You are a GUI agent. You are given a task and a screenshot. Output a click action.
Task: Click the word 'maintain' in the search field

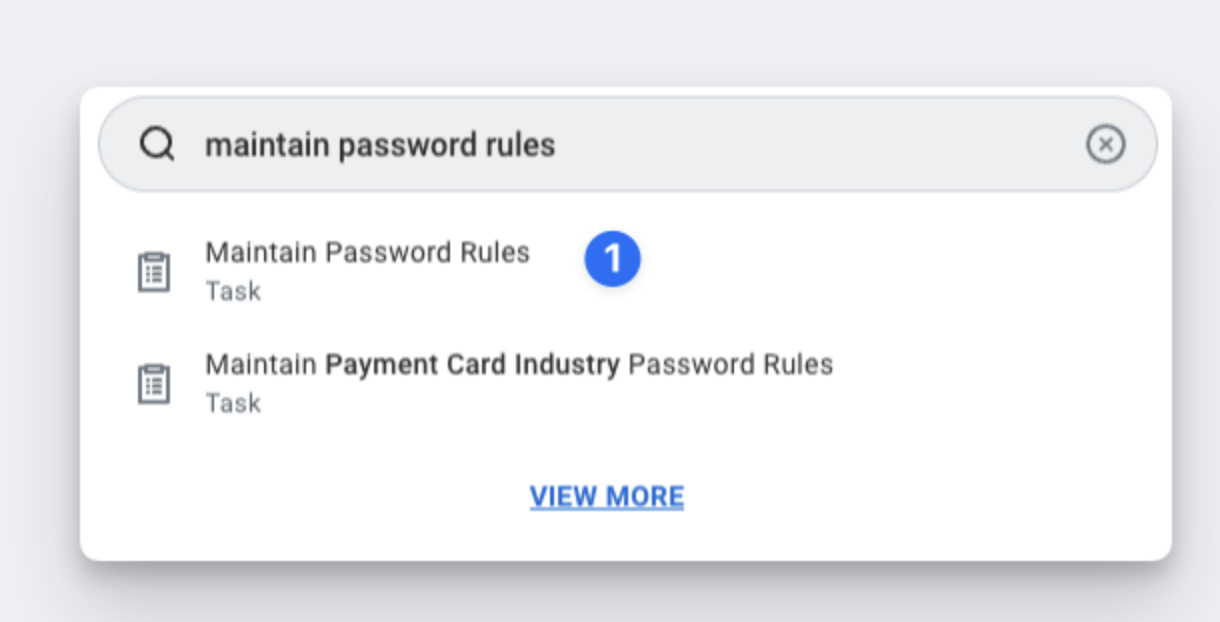(267, 146)
